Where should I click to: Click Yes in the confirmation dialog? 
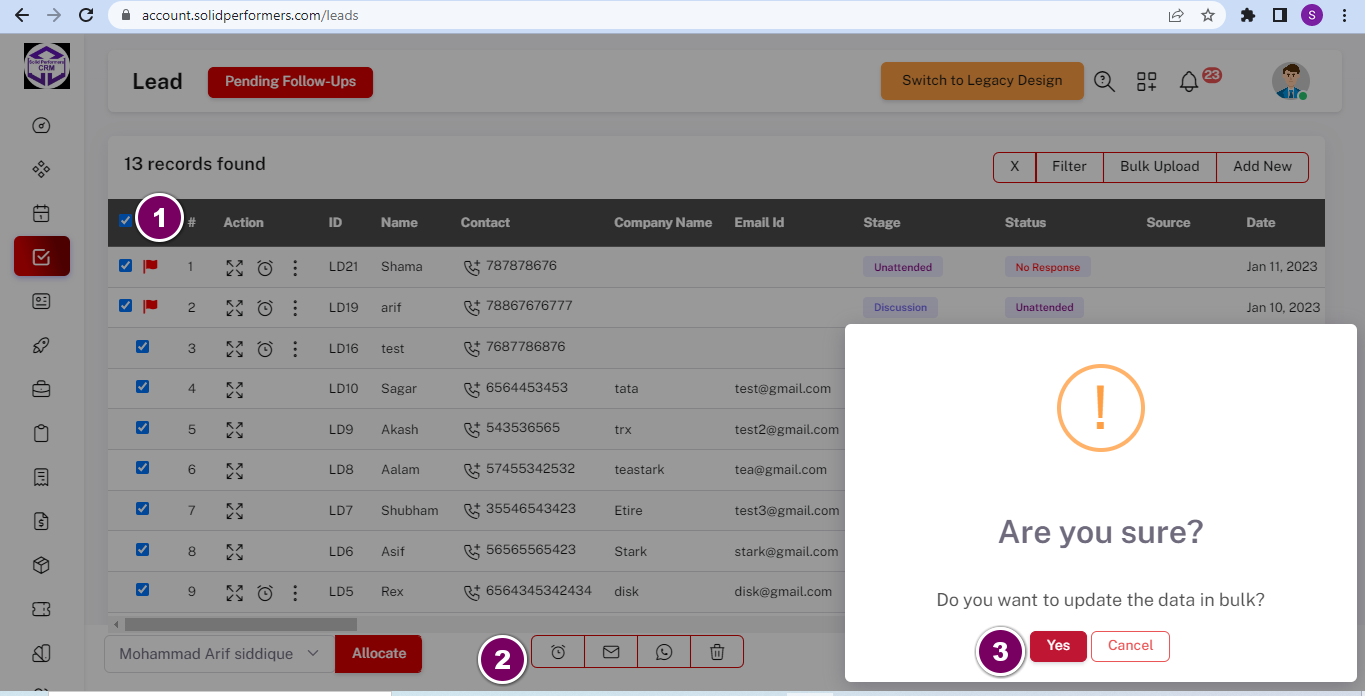1058,646
